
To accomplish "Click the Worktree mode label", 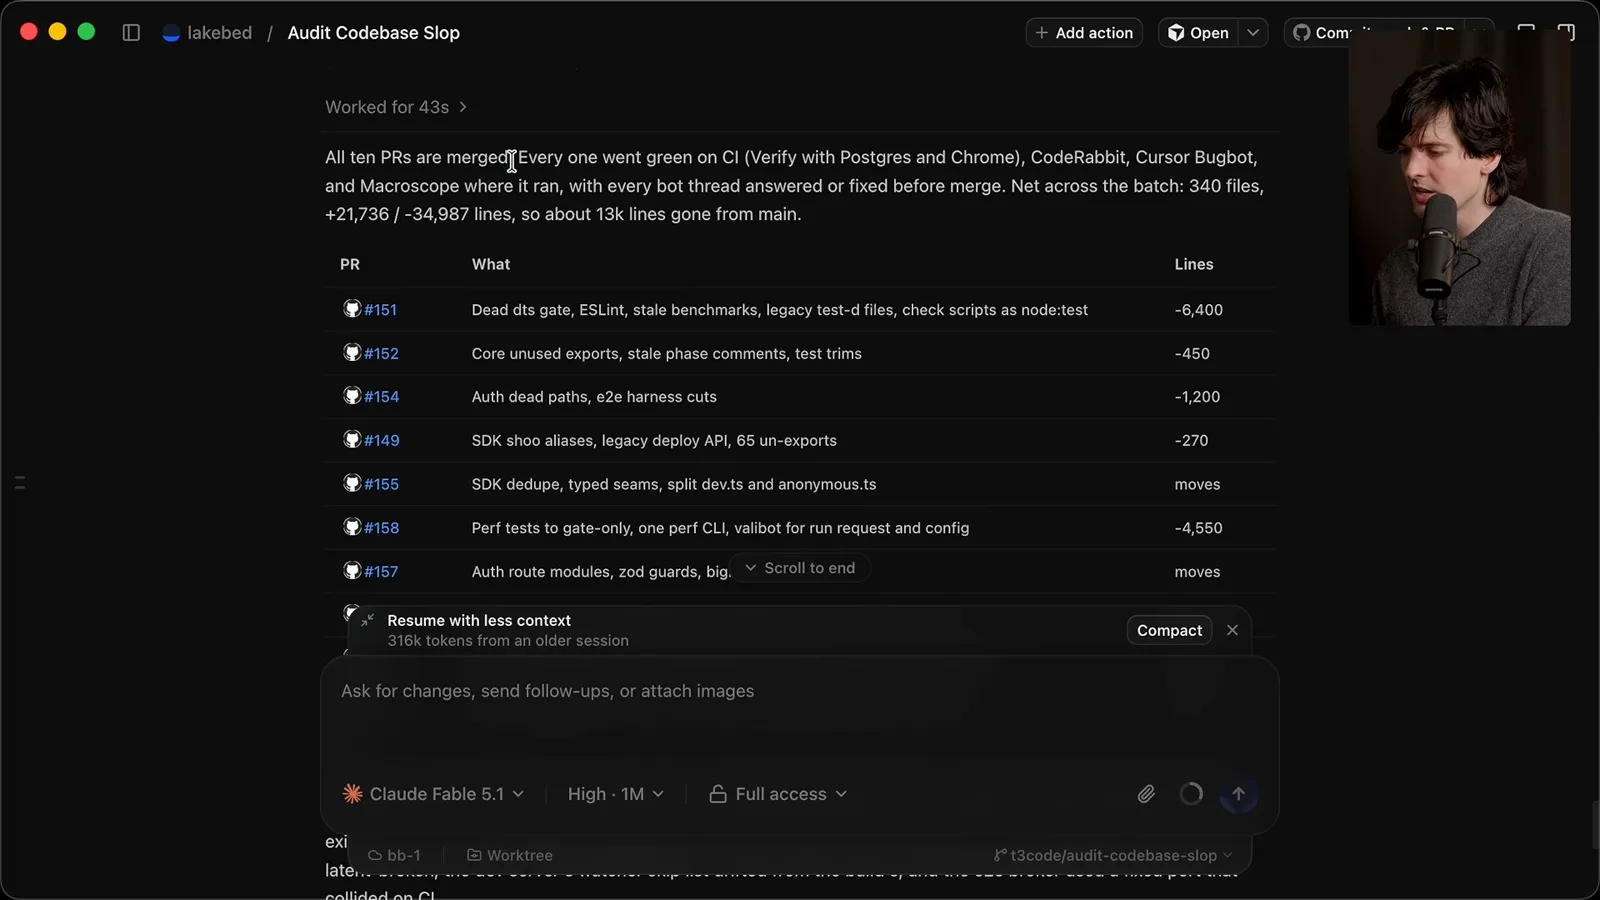I will 510,856.
